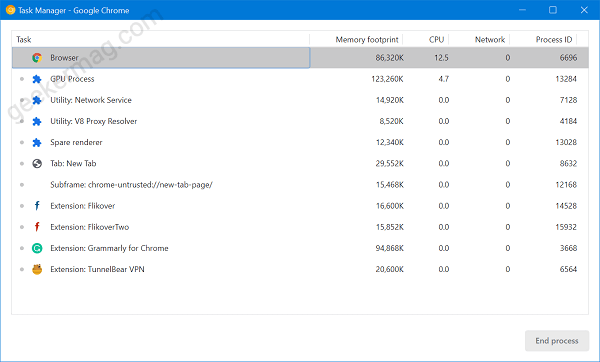The width and height of the screenshot is (600, 362).
Task: Click memory value 15,468K
Action: 390,185
